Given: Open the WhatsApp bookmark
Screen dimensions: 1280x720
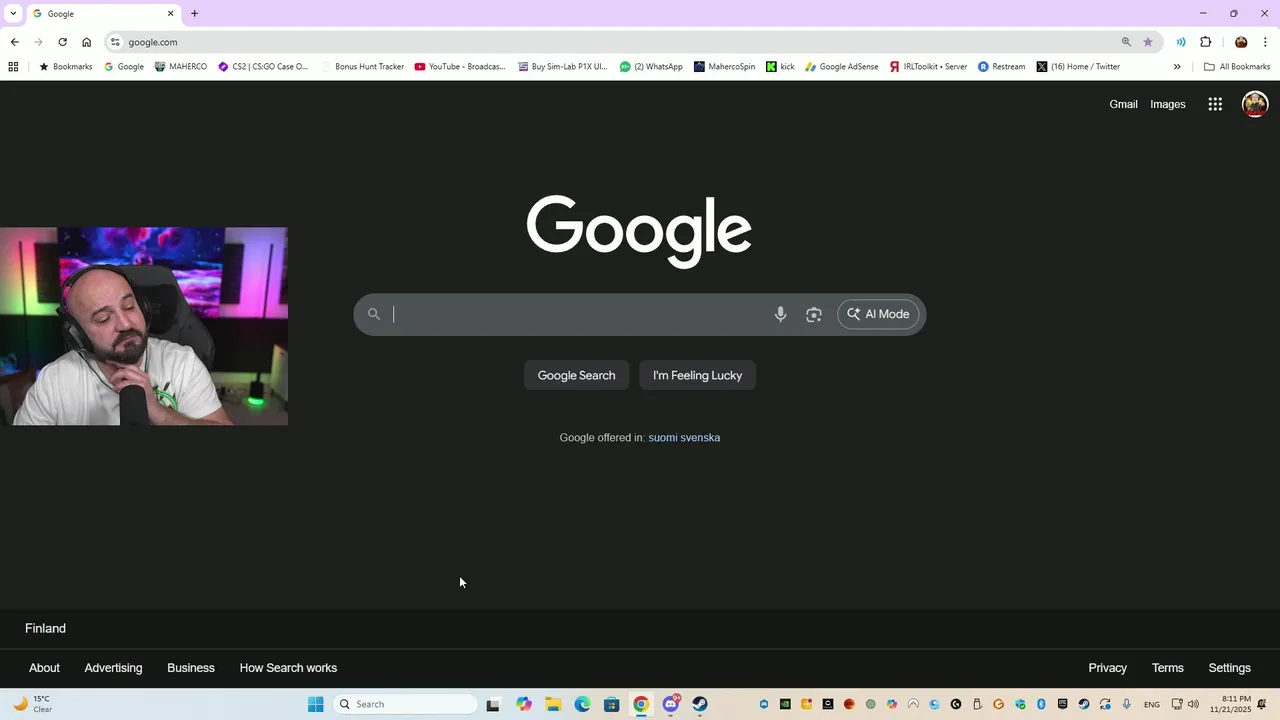Looking at the screenshot, I should point(651,67).
